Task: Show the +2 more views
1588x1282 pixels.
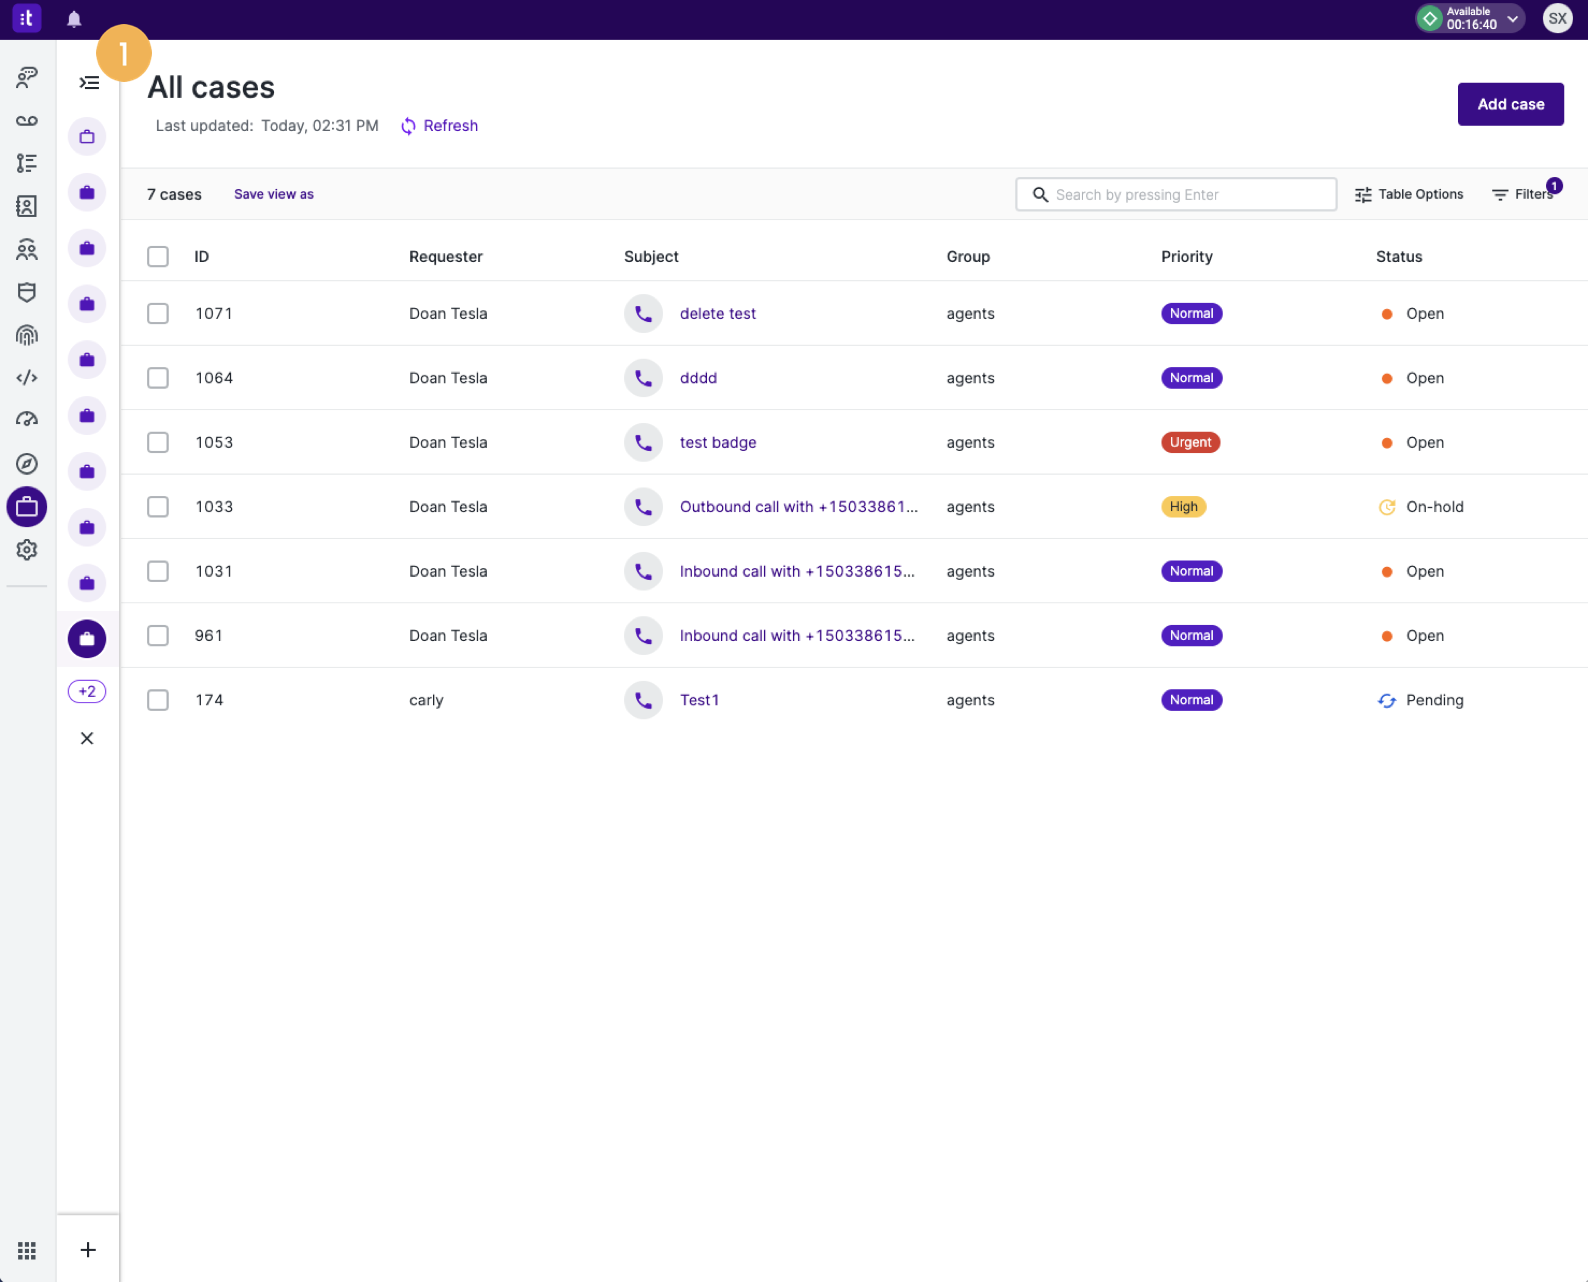Action: [87, 691]
